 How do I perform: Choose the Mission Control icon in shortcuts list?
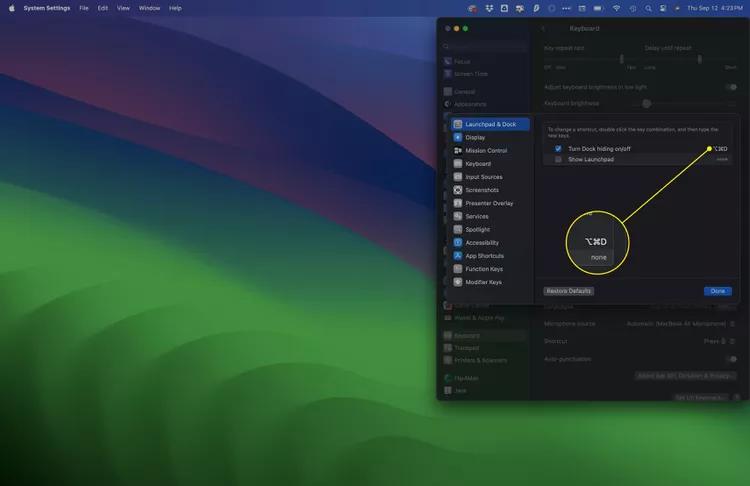458,151
